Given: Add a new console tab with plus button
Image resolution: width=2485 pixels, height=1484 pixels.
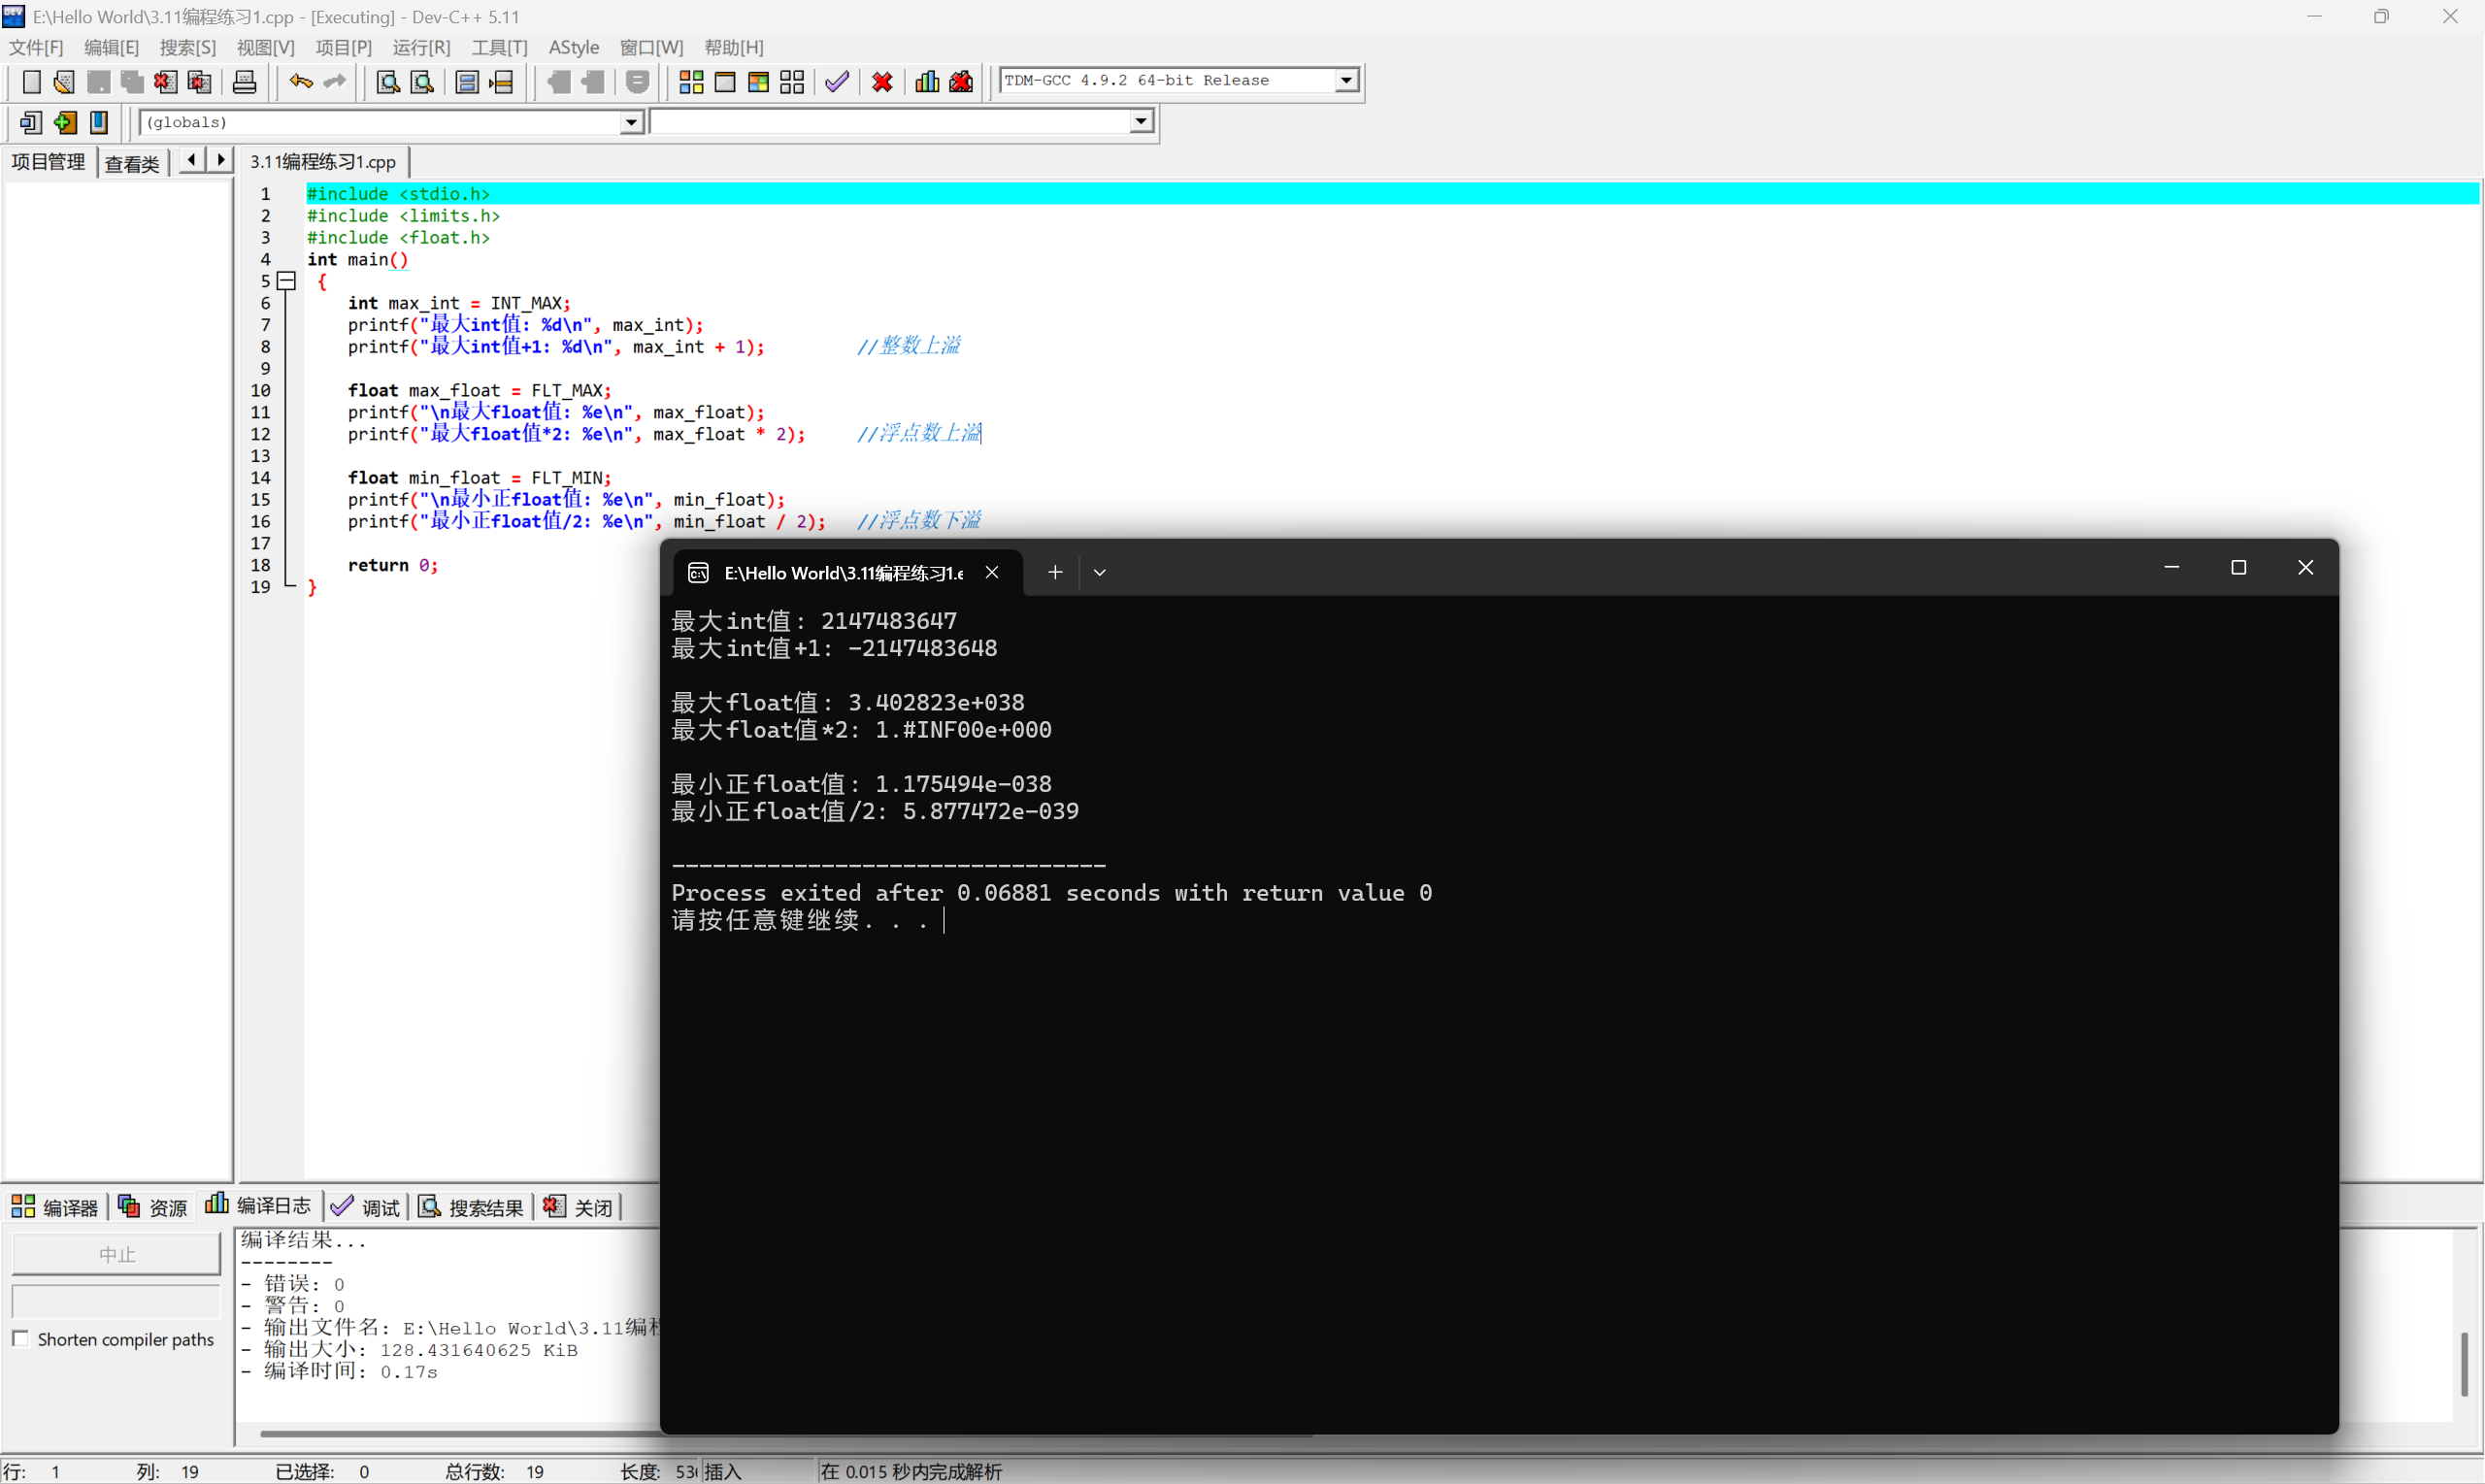Looking at the screenshot, I should pos(1055,572).
